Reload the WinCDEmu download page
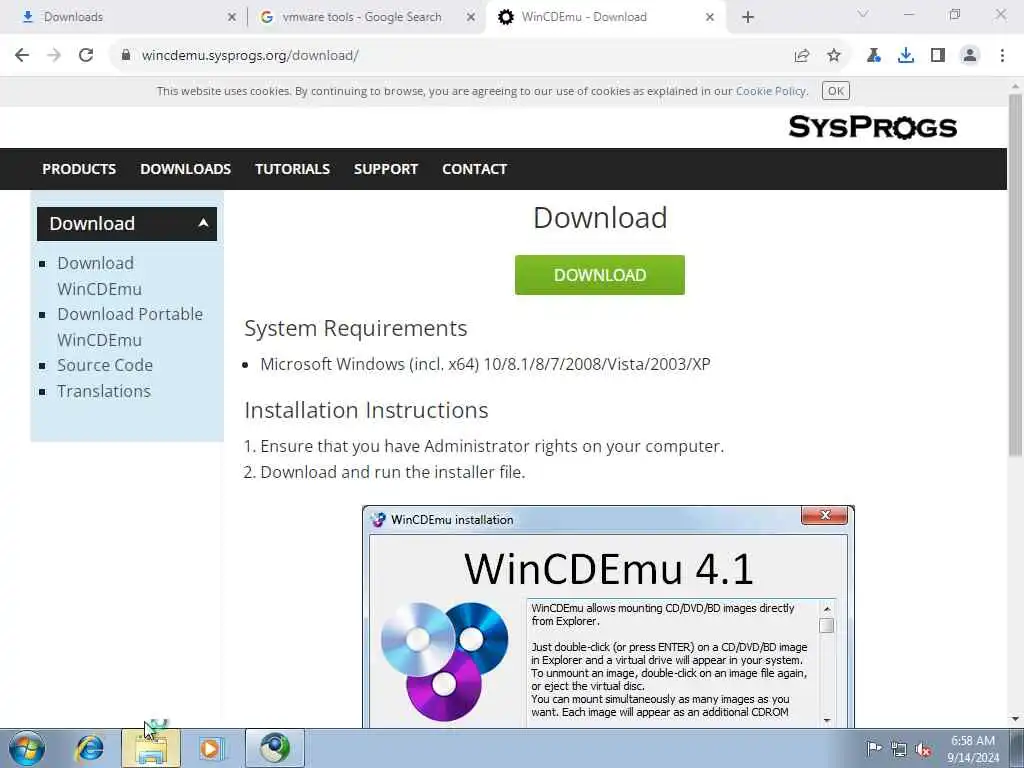The image size is (1024, 768). click(86, 56)
